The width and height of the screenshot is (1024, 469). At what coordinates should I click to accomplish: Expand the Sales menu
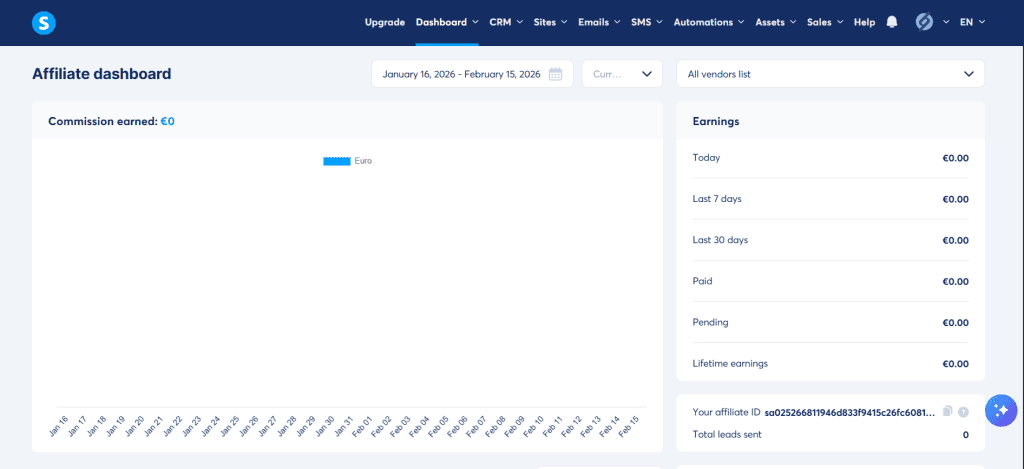[x=825, y=22]
